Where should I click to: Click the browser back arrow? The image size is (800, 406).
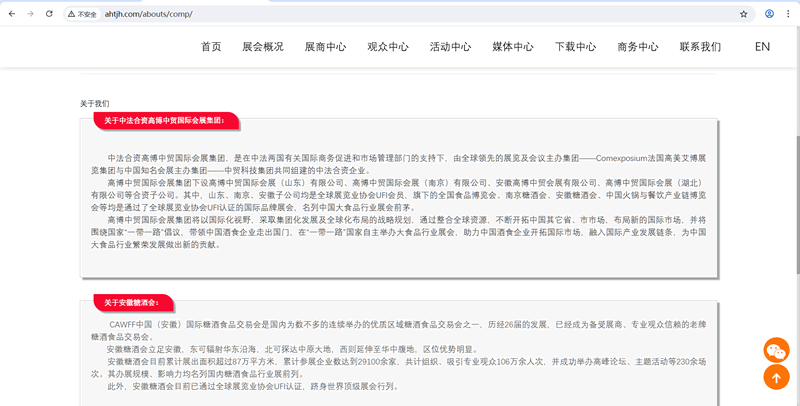(11, 14)
